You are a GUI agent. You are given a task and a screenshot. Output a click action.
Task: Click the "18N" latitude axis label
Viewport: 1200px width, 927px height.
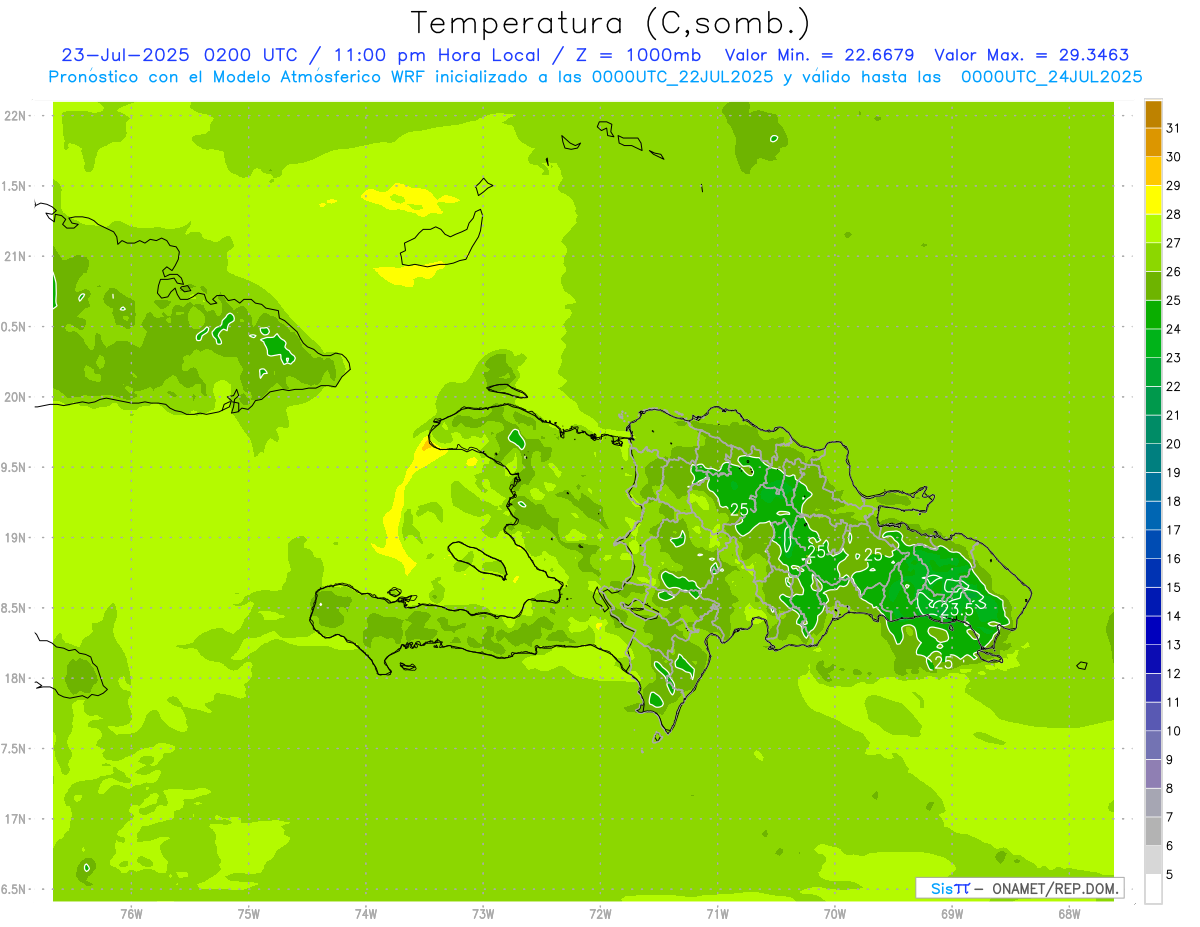14,678
